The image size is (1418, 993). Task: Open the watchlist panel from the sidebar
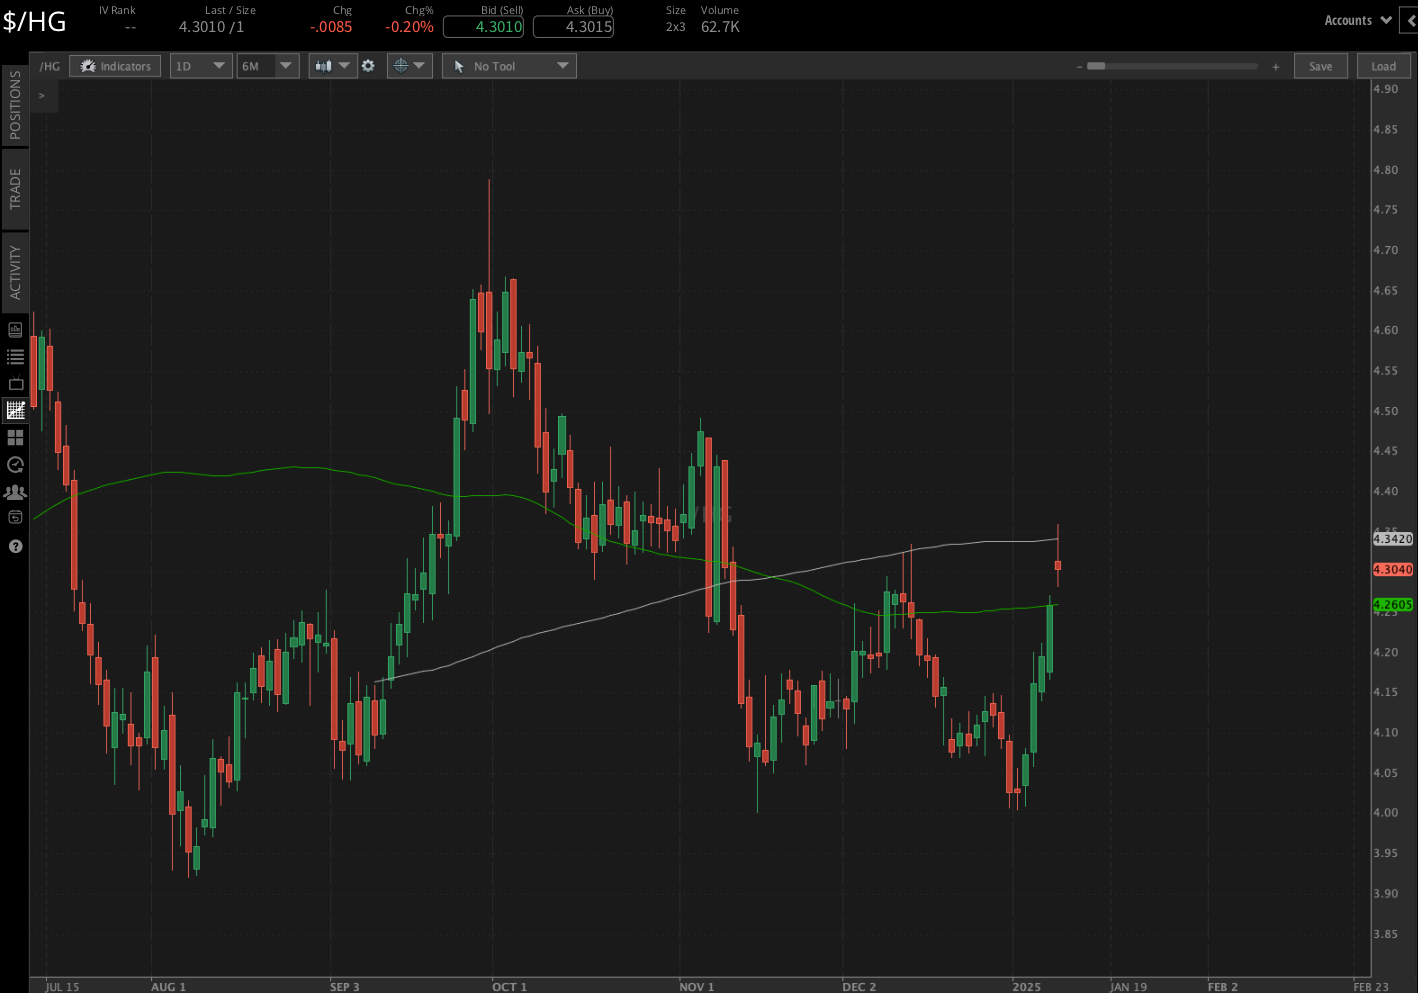click(x=15, y=356)
